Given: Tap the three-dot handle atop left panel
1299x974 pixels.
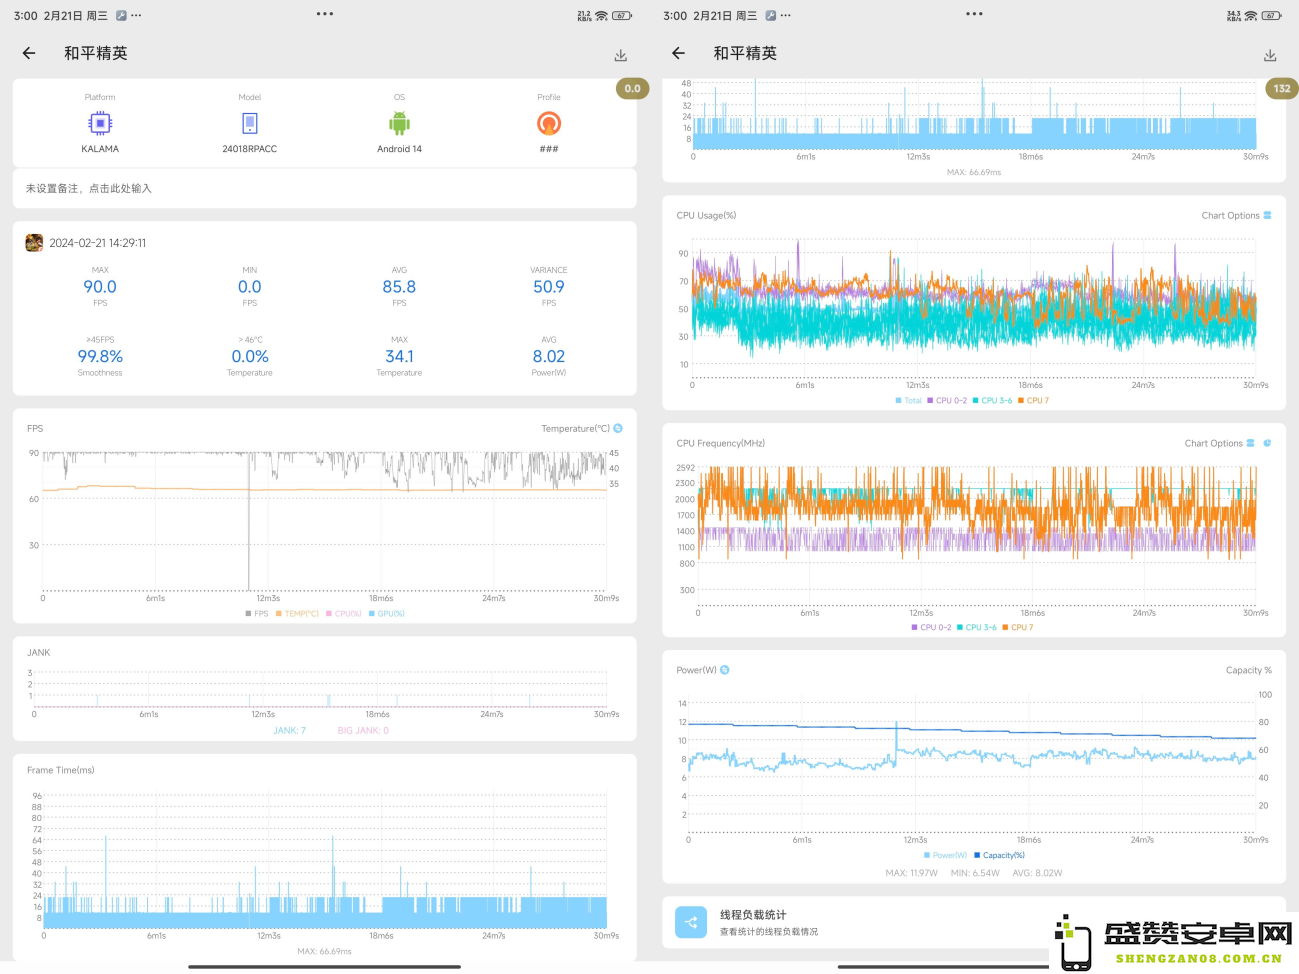Looking at the screenshot, I should (325, 14).
